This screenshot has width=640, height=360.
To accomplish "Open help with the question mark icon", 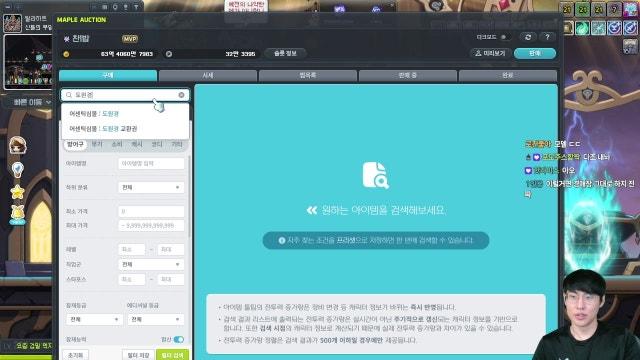I will [x=547, y=37].
